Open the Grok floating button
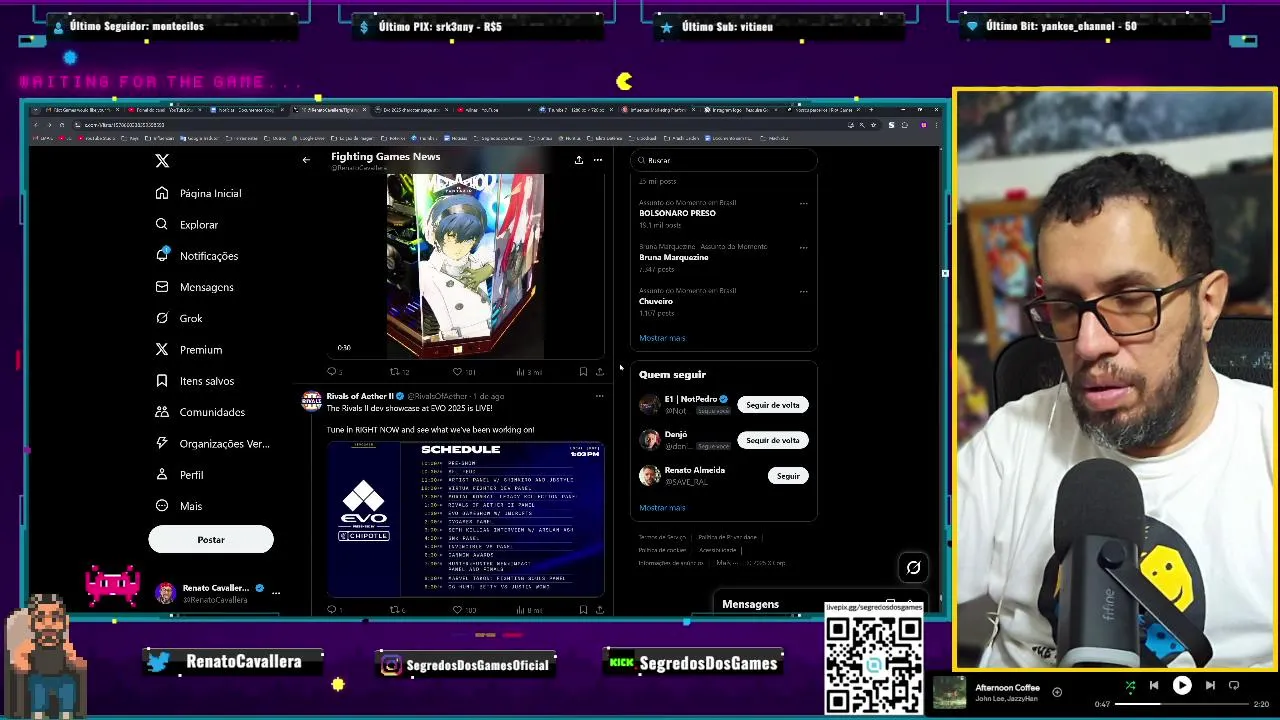The image size is (1280, 720). click(913, 568)
